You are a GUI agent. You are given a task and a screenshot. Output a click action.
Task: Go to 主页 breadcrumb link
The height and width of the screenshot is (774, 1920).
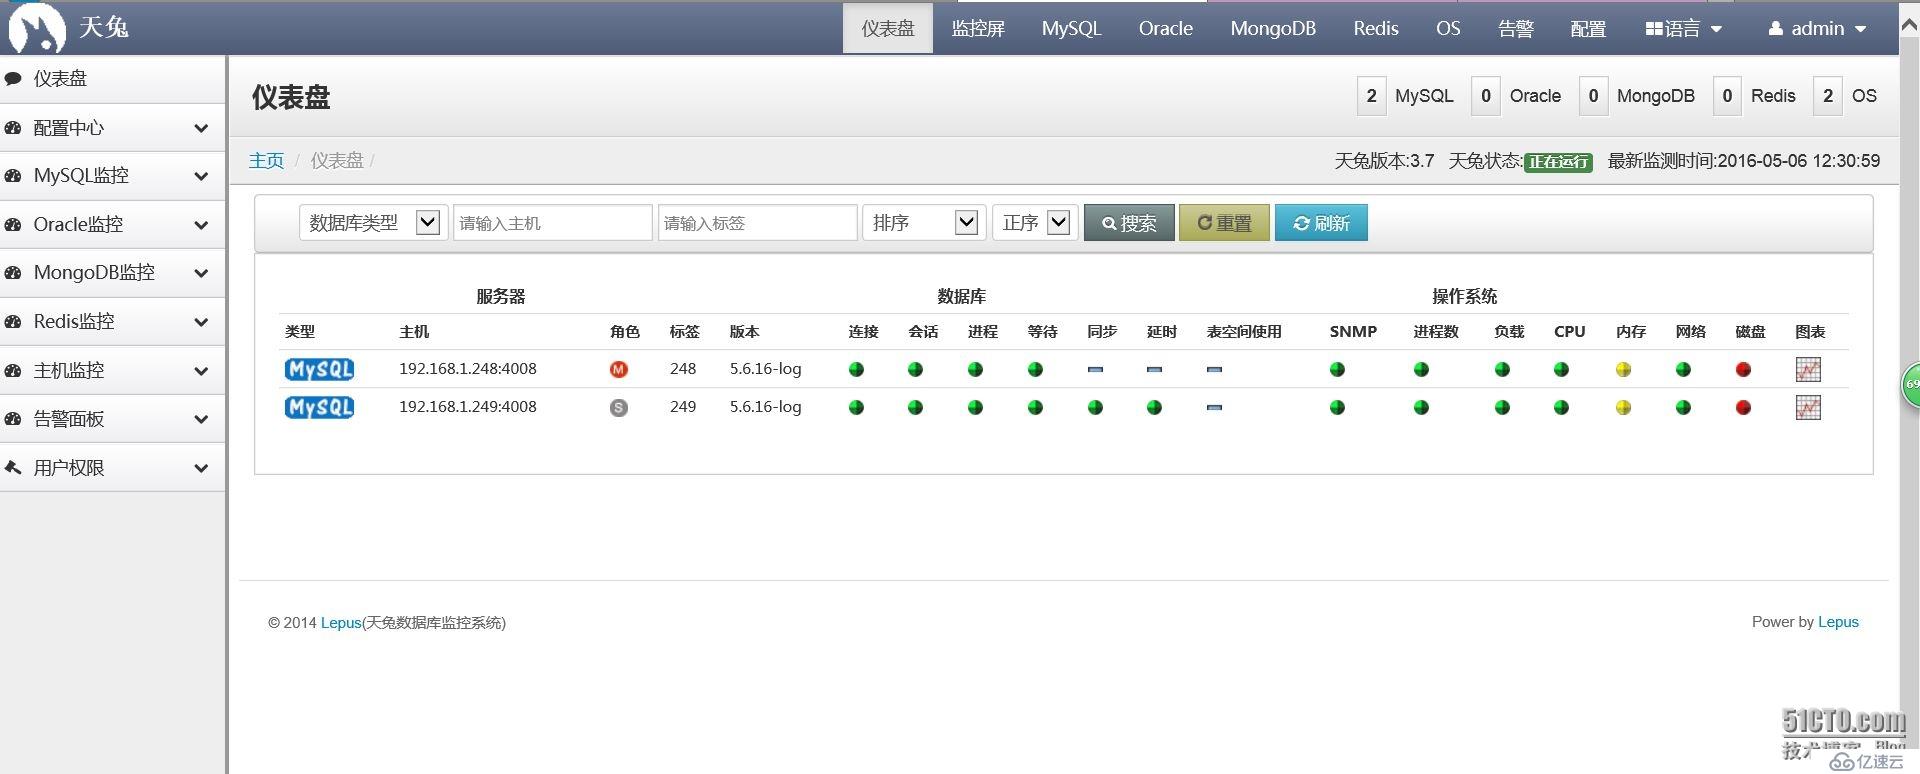266,161
